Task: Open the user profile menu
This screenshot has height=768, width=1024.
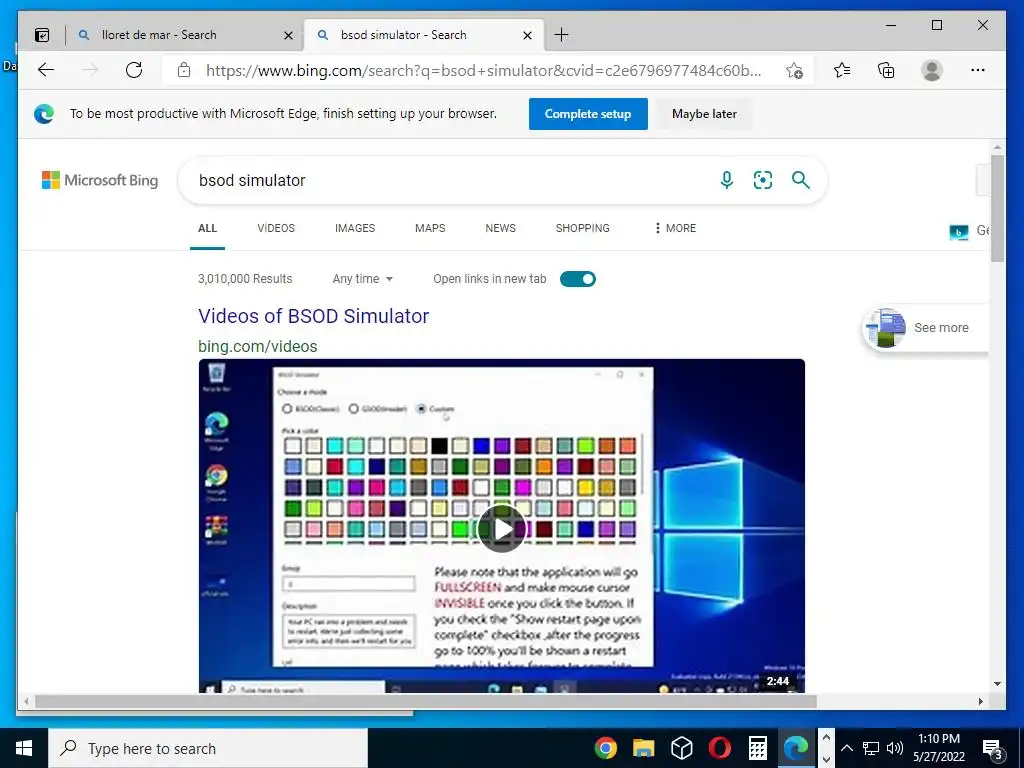Action: click(x=932, y=70)
